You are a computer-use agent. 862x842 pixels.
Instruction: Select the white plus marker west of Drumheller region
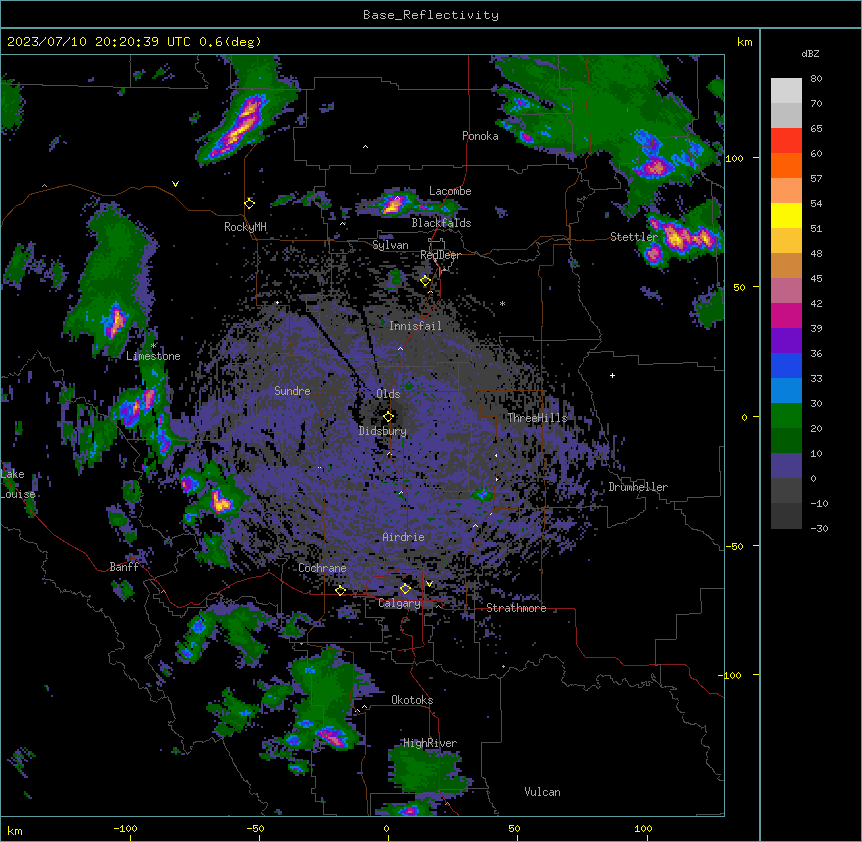(612, 375)
